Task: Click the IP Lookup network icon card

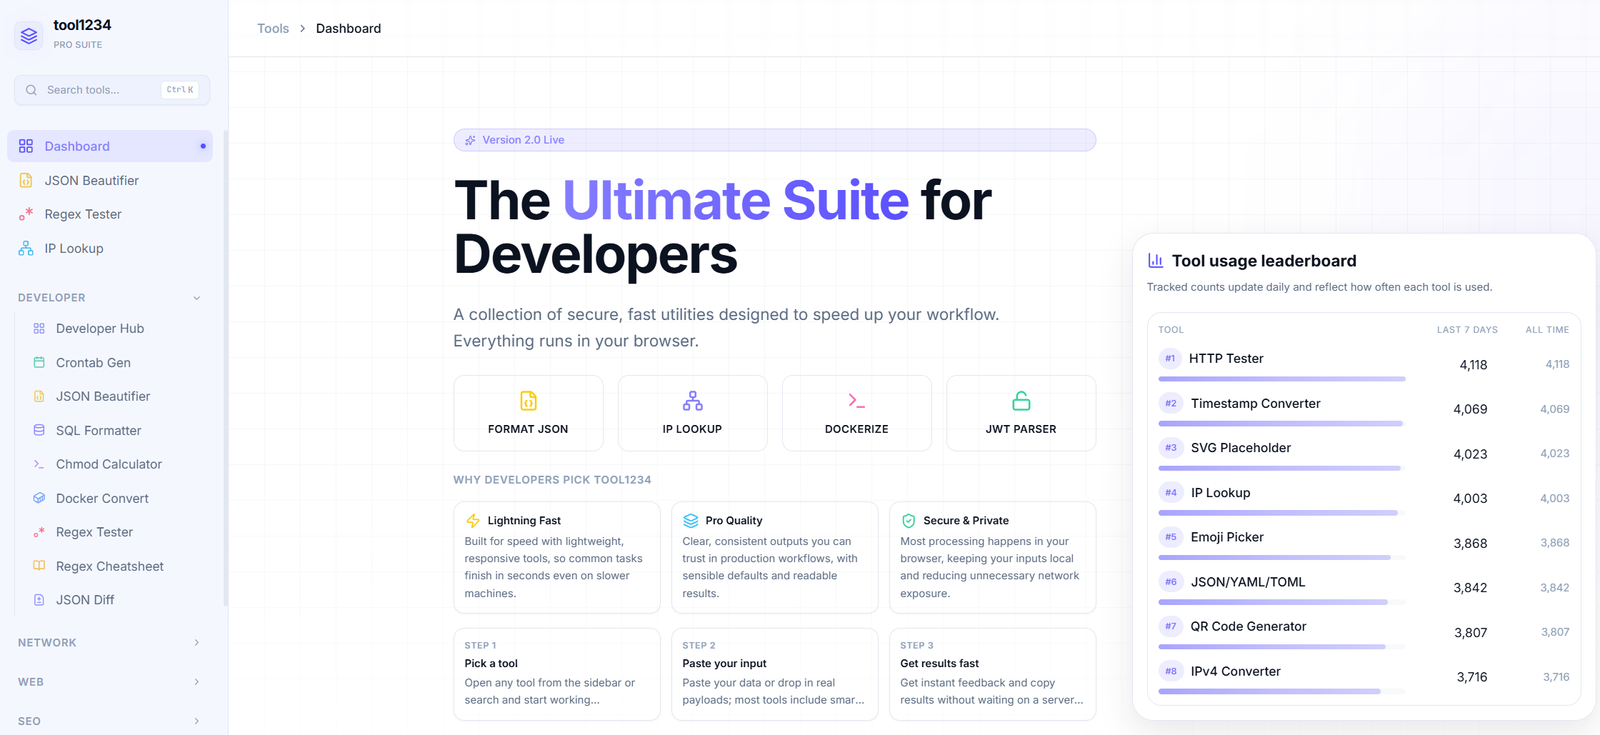Action: [x=692, y=412]
